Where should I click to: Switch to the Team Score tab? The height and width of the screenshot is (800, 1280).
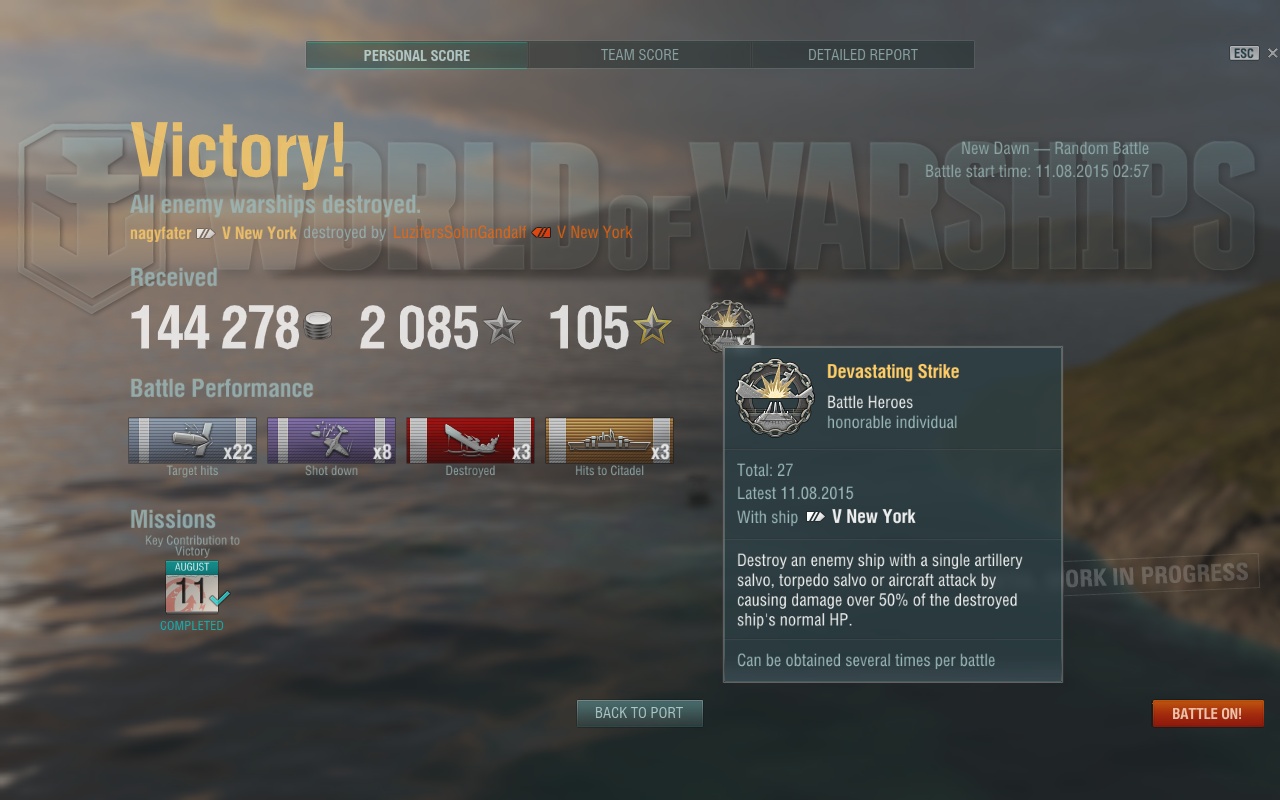[x=640, y=55]
